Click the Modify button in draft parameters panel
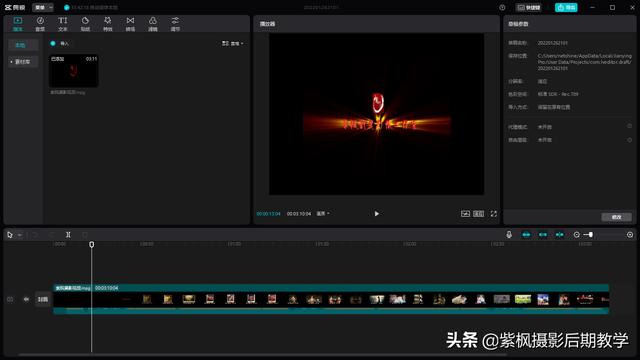This screenshot has height=360, width=640. tap(616, 217)
